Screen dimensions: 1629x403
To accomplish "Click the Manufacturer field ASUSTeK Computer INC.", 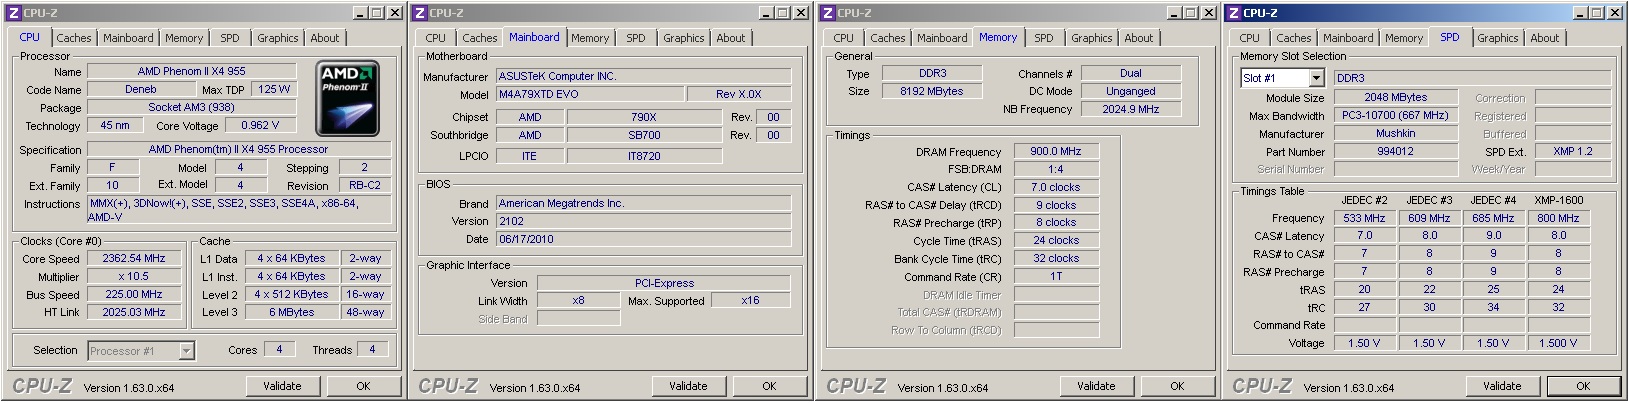I will [643, 76].
